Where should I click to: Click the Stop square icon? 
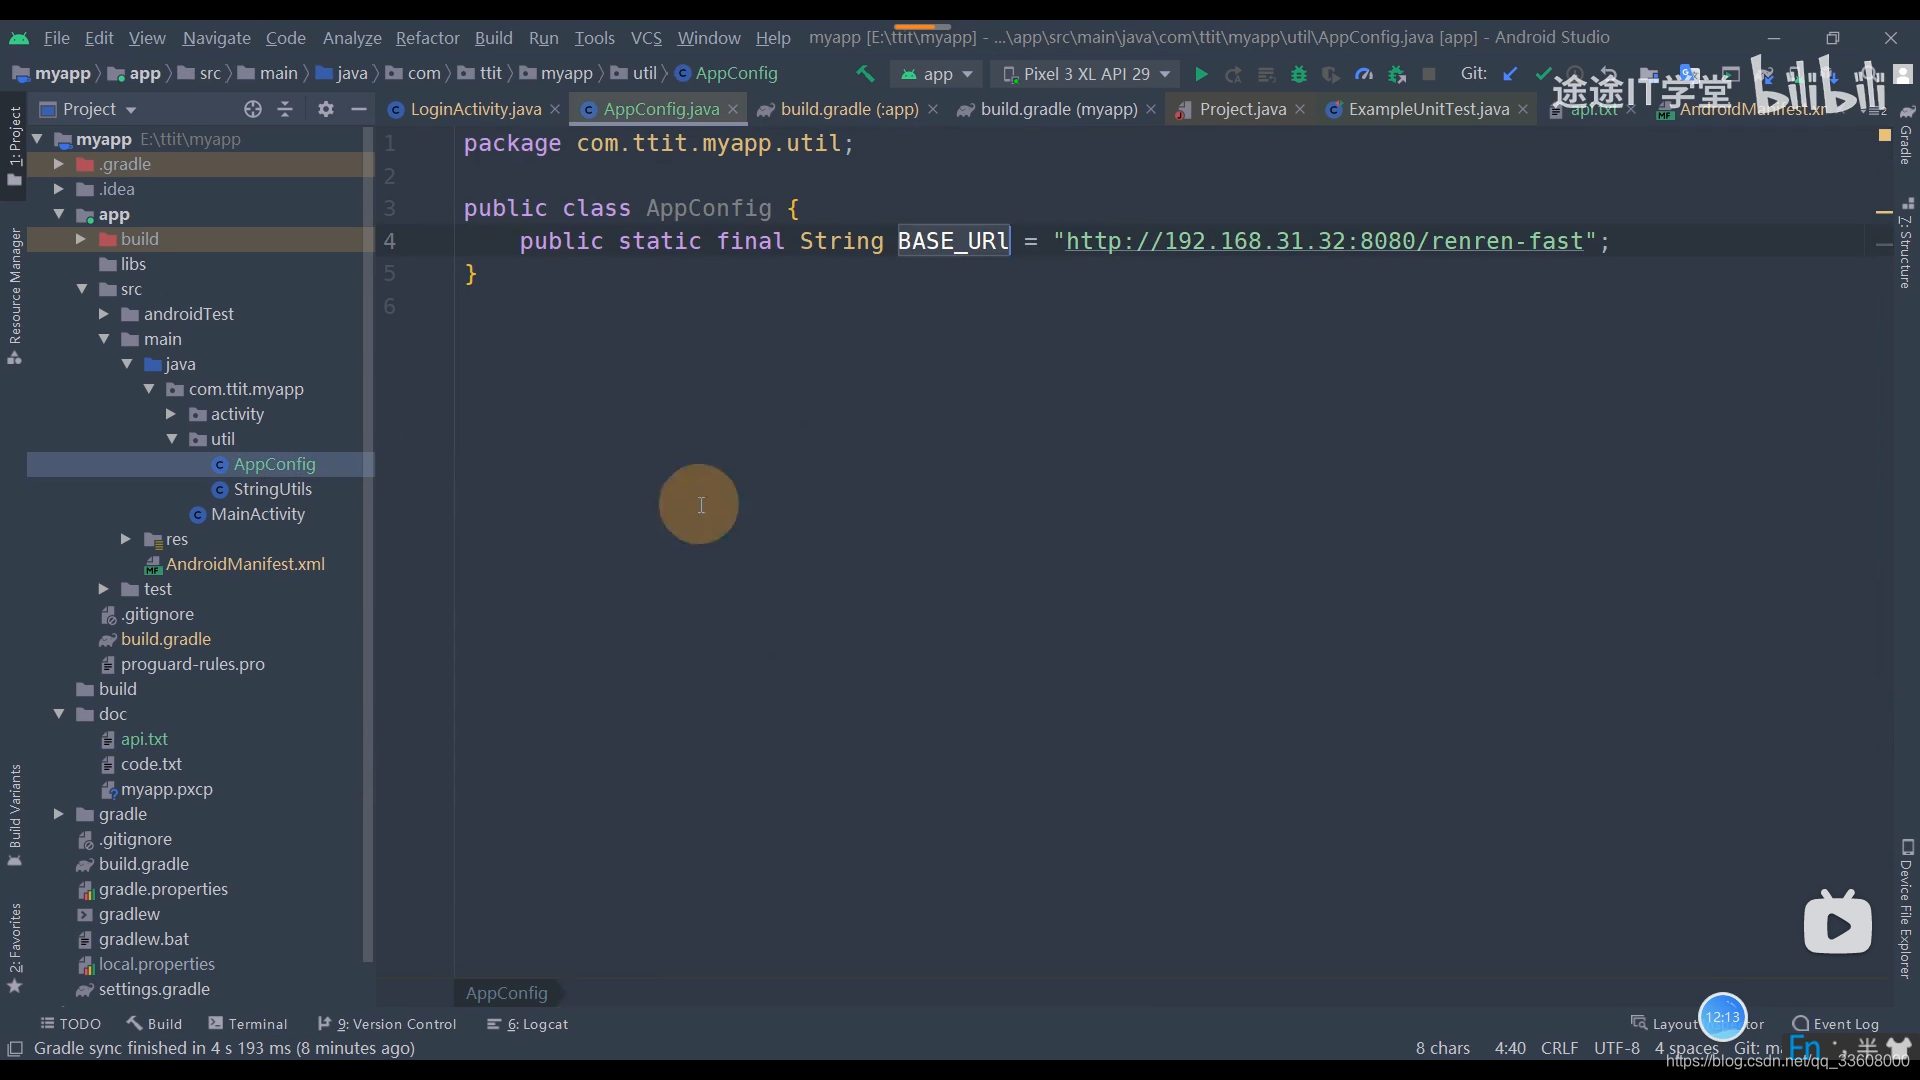[1429, 74]
